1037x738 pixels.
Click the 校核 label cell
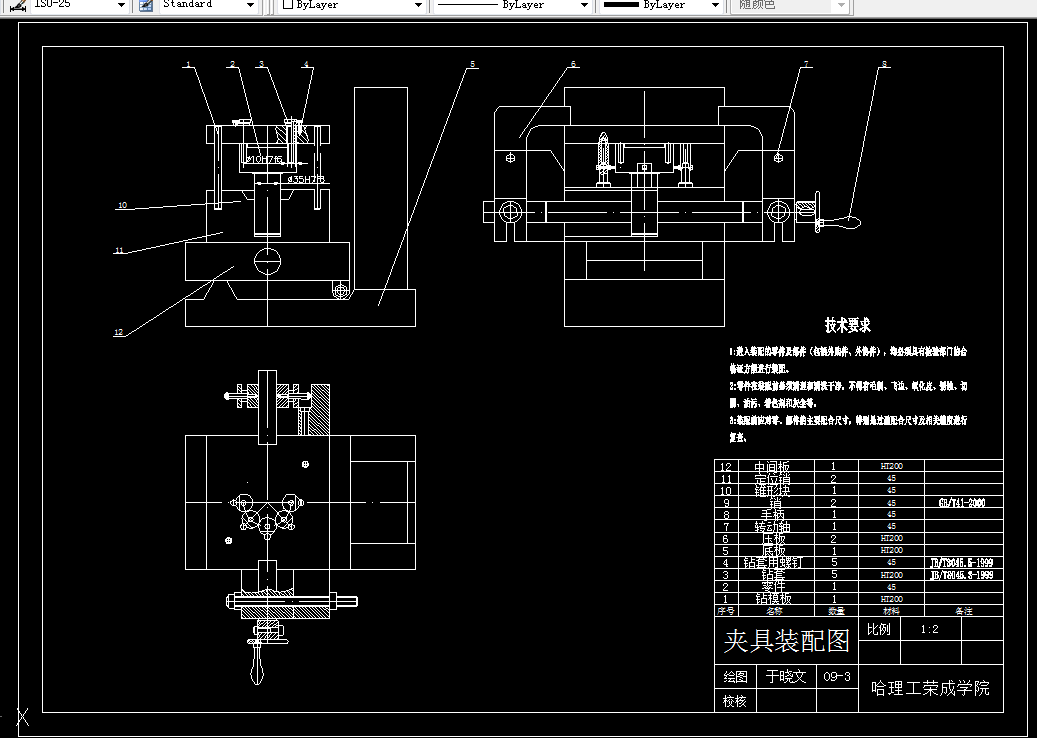(735, 701)
